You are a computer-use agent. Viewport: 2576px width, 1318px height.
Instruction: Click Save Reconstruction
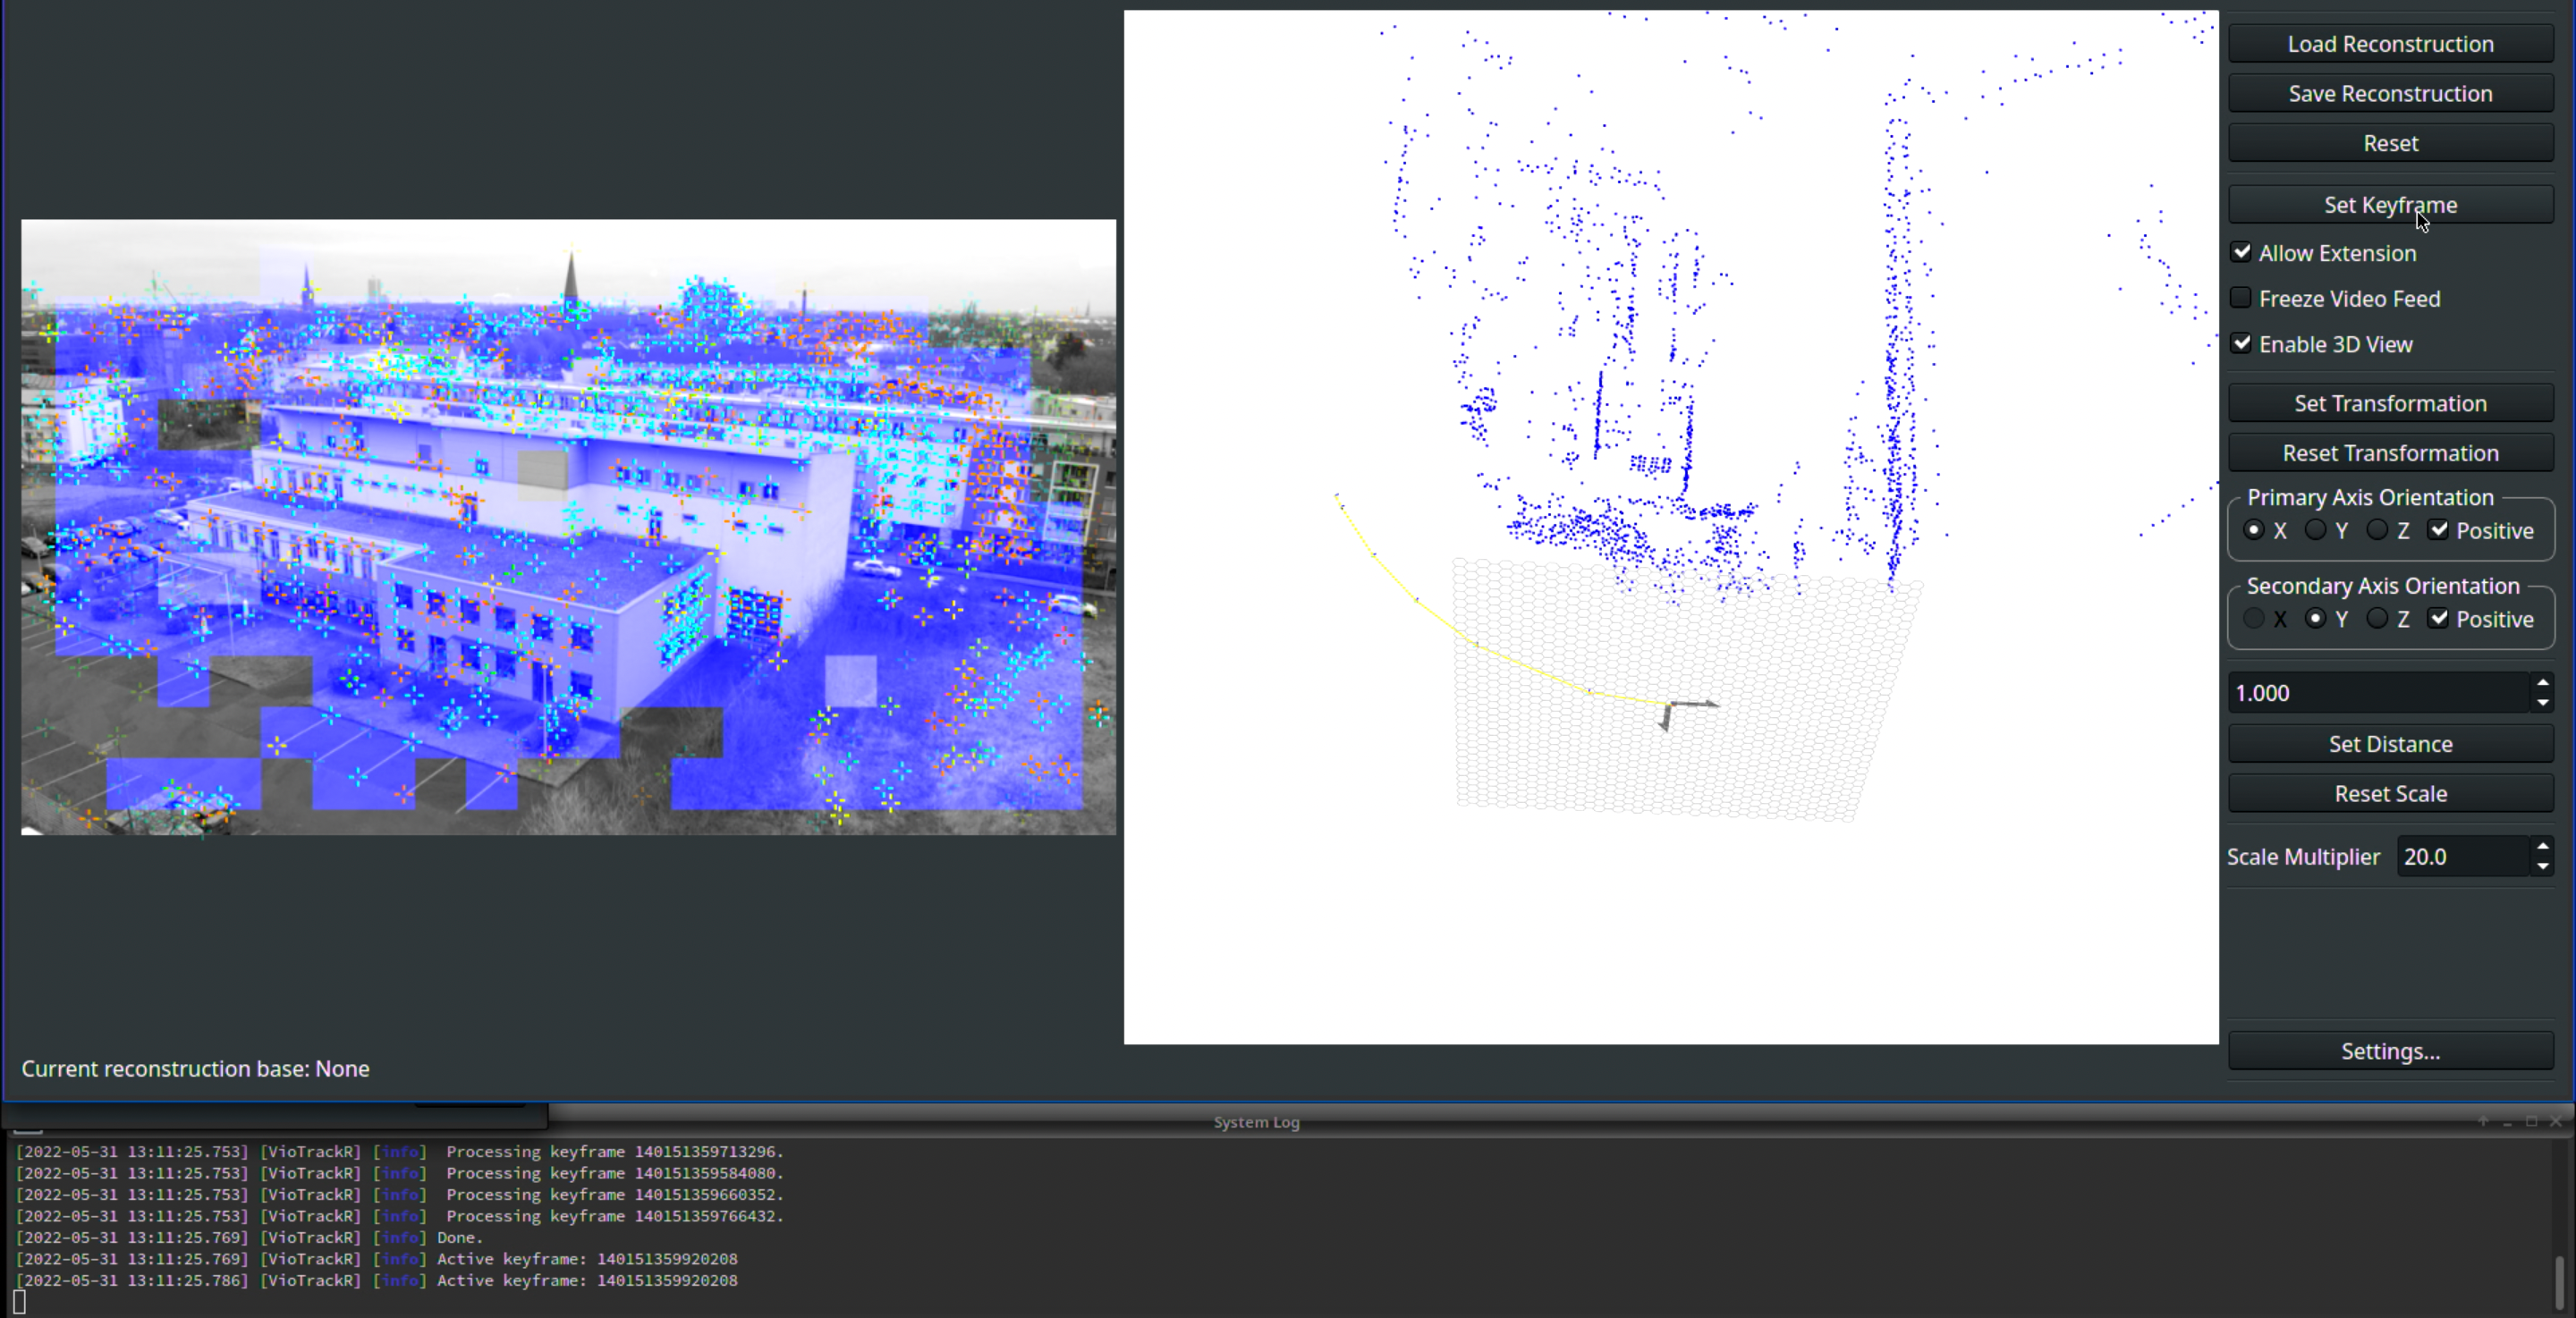click(x=2390, y=93)
